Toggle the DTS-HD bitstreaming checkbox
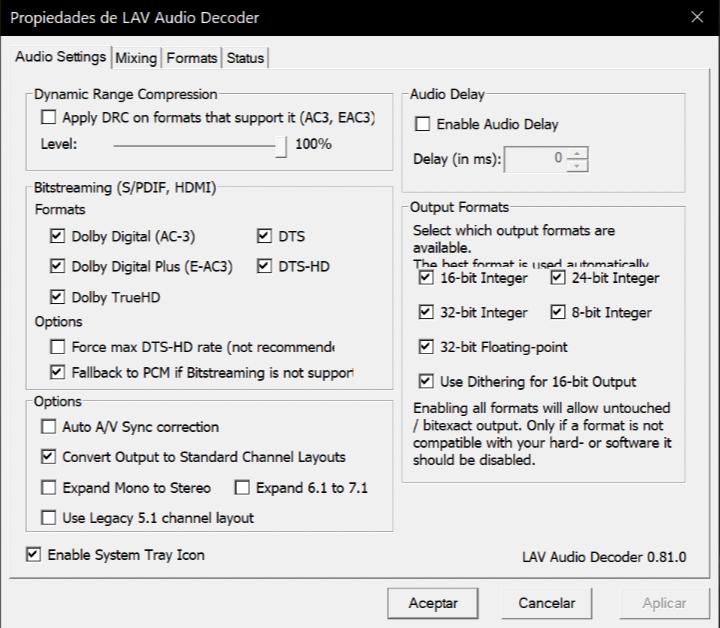This screenshot has height=628, width=720. (264, 267)
